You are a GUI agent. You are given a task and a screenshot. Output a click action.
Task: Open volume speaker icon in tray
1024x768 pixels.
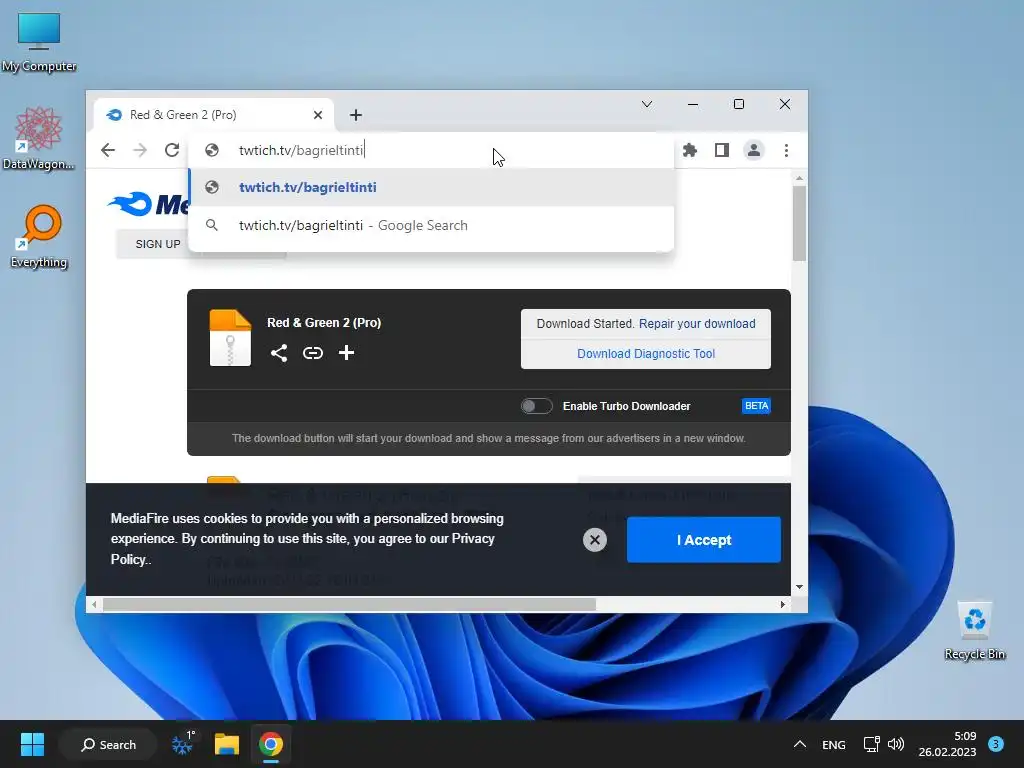pos(896,744)
